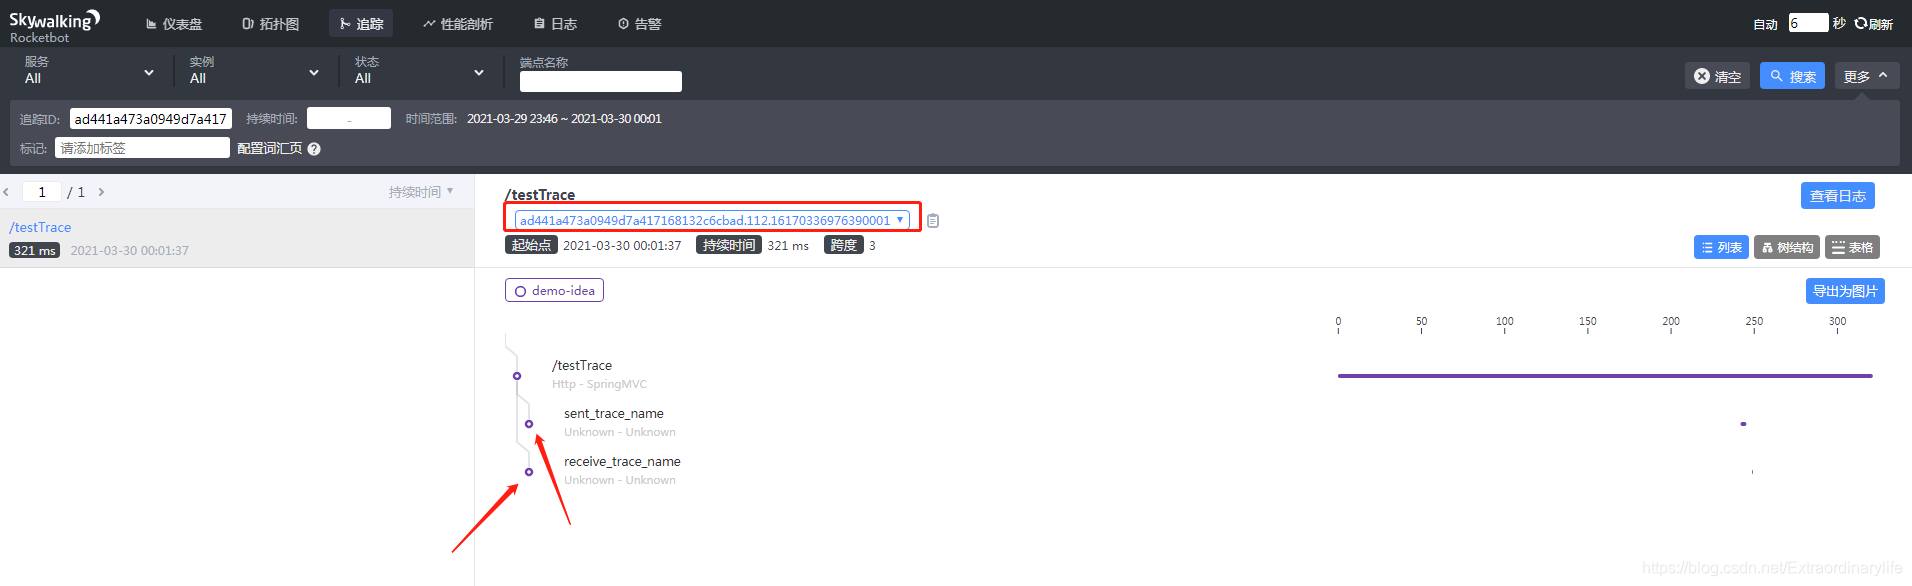The height and width of the screenshot is (586, 1912).
Task: Click the page number input box
Action: tap(42, 192)
